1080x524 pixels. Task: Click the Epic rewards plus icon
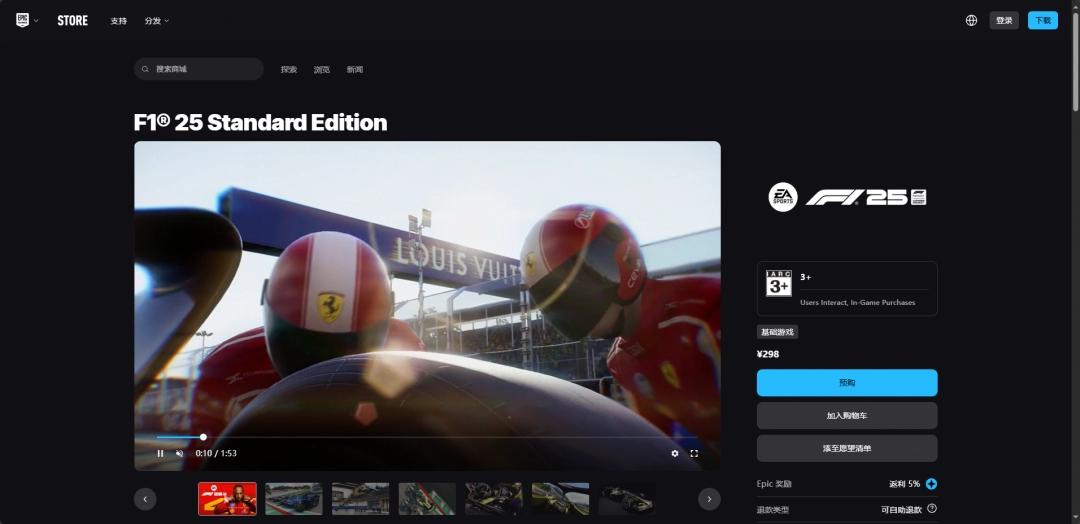[x=931, y=484]
